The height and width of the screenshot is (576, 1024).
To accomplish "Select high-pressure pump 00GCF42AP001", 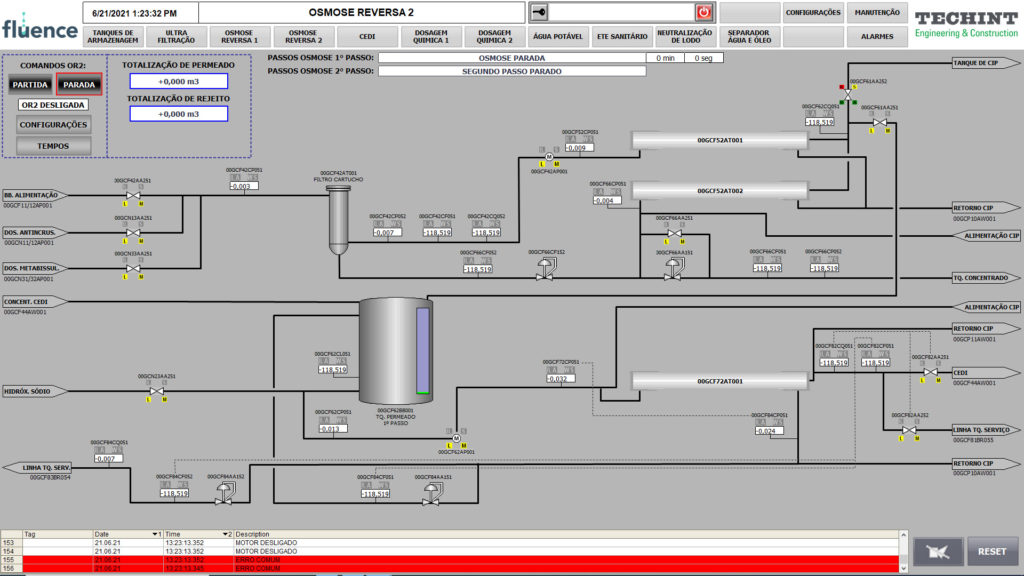I will click(x=549, y=157).
